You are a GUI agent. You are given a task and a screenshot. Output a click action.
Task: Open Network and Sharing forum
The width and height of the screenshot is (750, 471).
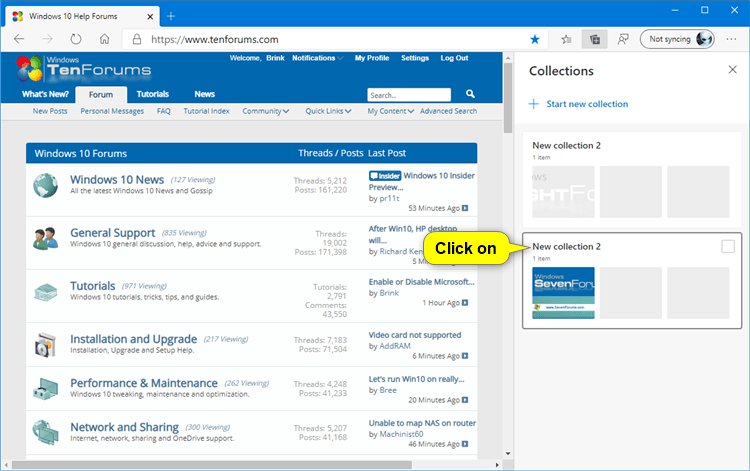pyautogui.click(x=124, y=427)
